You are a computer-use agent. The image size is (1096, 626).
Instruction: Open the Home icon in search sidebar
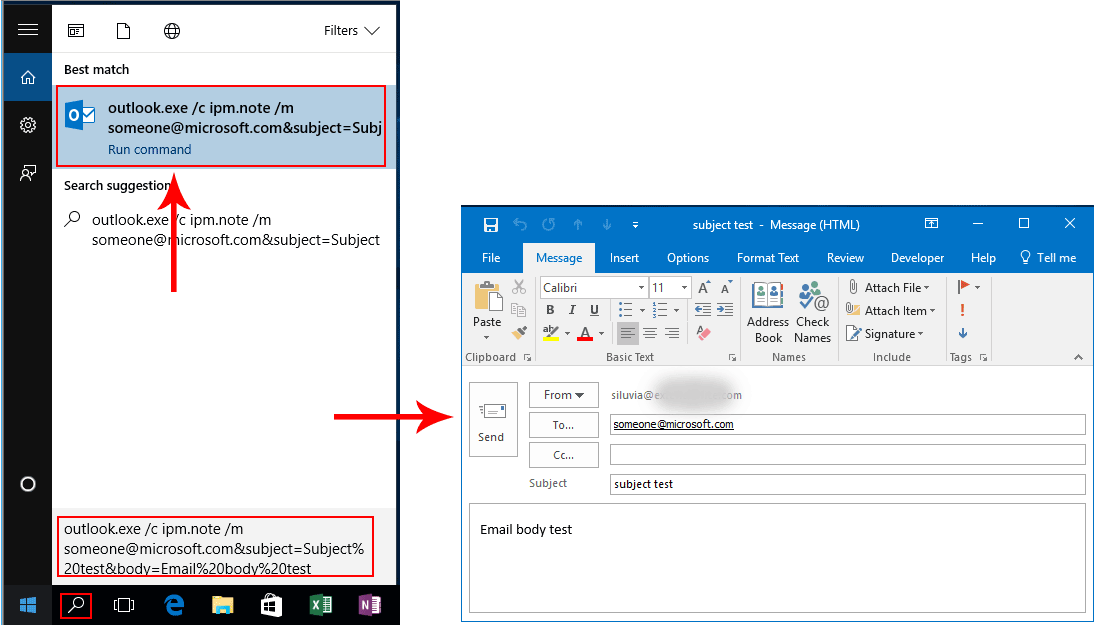(x=28, y=78)
